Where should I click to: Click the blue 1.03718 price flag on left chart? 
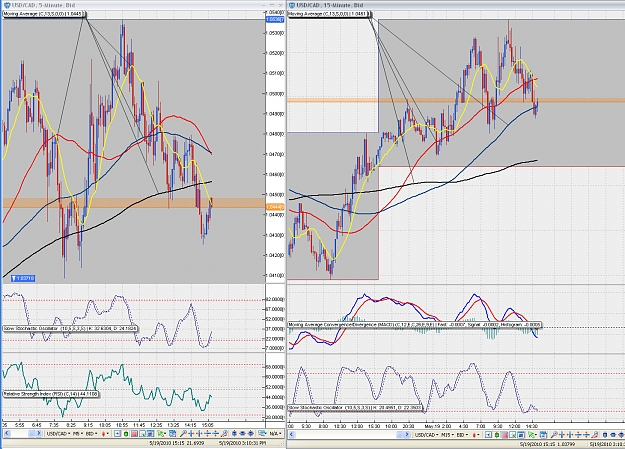23,278
